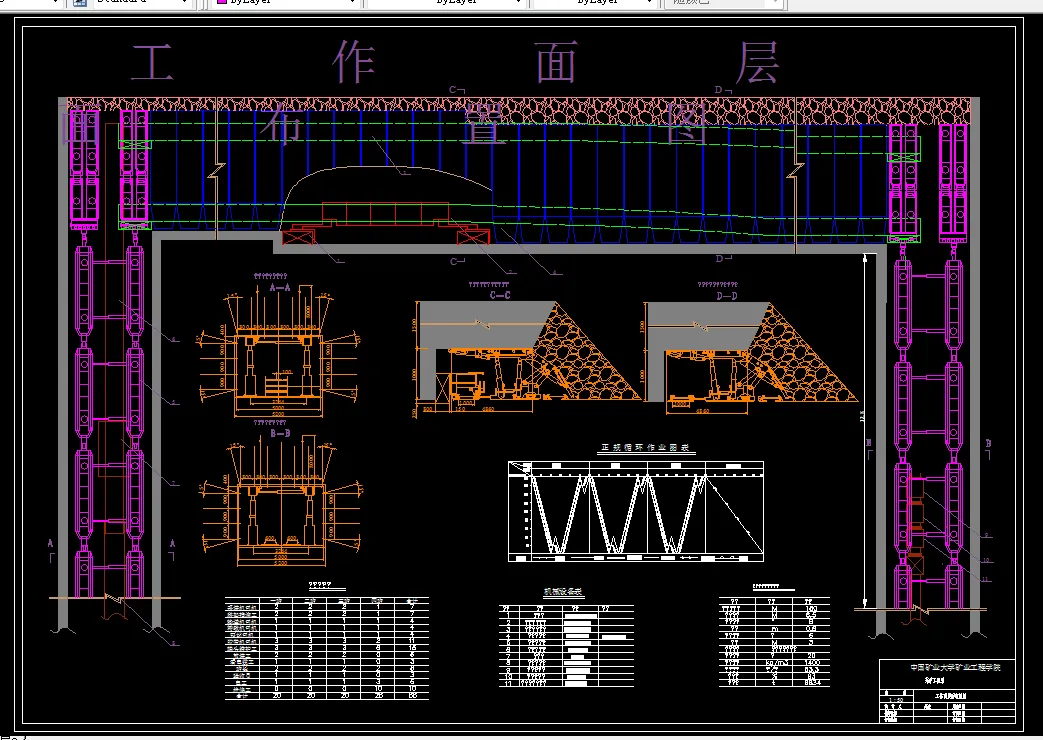Viewport: 1043px width, 740px height.
Task: Select the large title character 布
Action: pyautogui.click(x=281, y=124)
